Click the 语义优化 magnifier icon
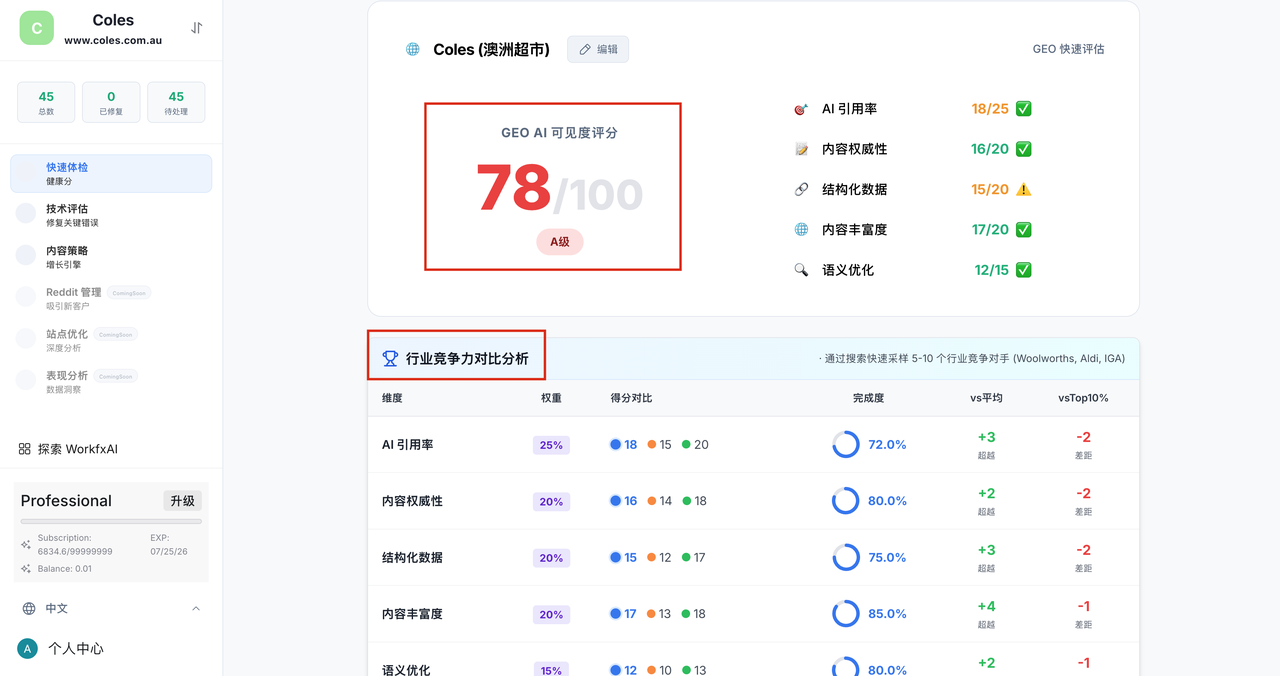Image resolution: width=1280 pixels, height=676 pixels. click(x=801, y=270)
